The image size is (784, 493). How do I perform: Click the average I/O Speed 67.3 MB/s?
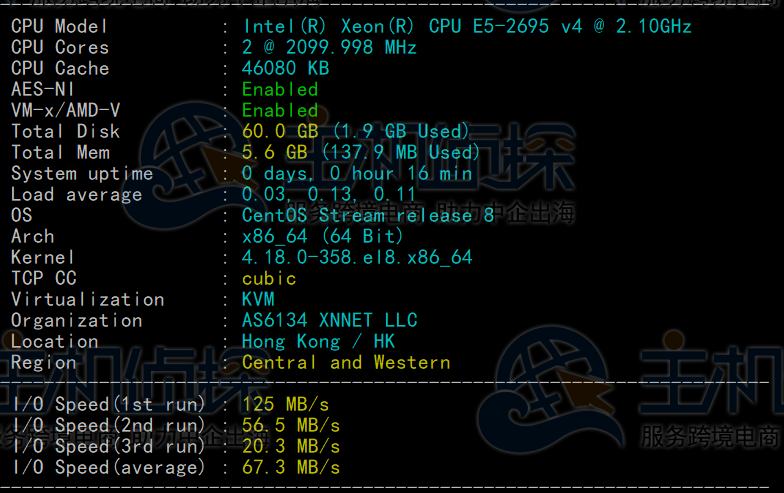291,468
